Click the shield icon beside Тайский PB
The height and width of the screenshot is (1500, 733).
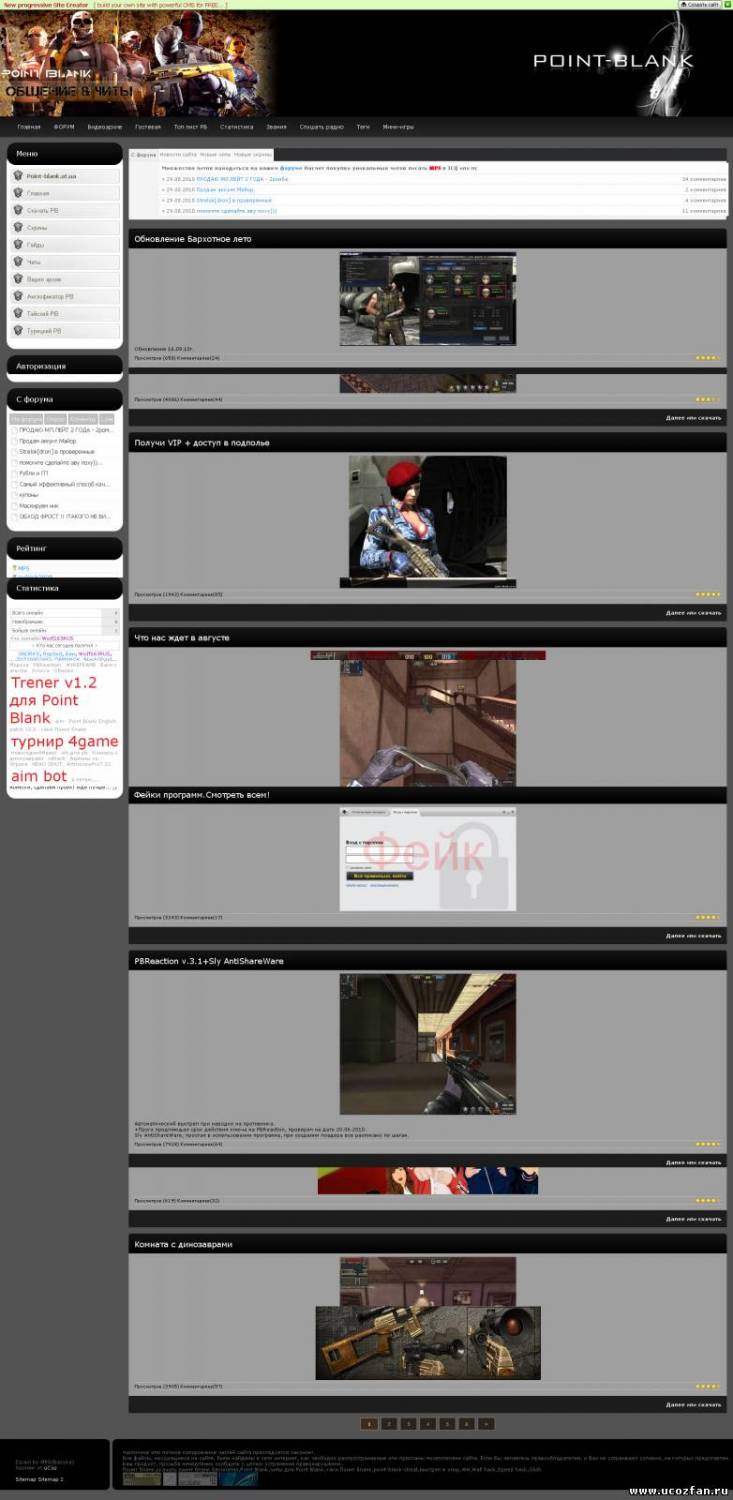(18, 313)
